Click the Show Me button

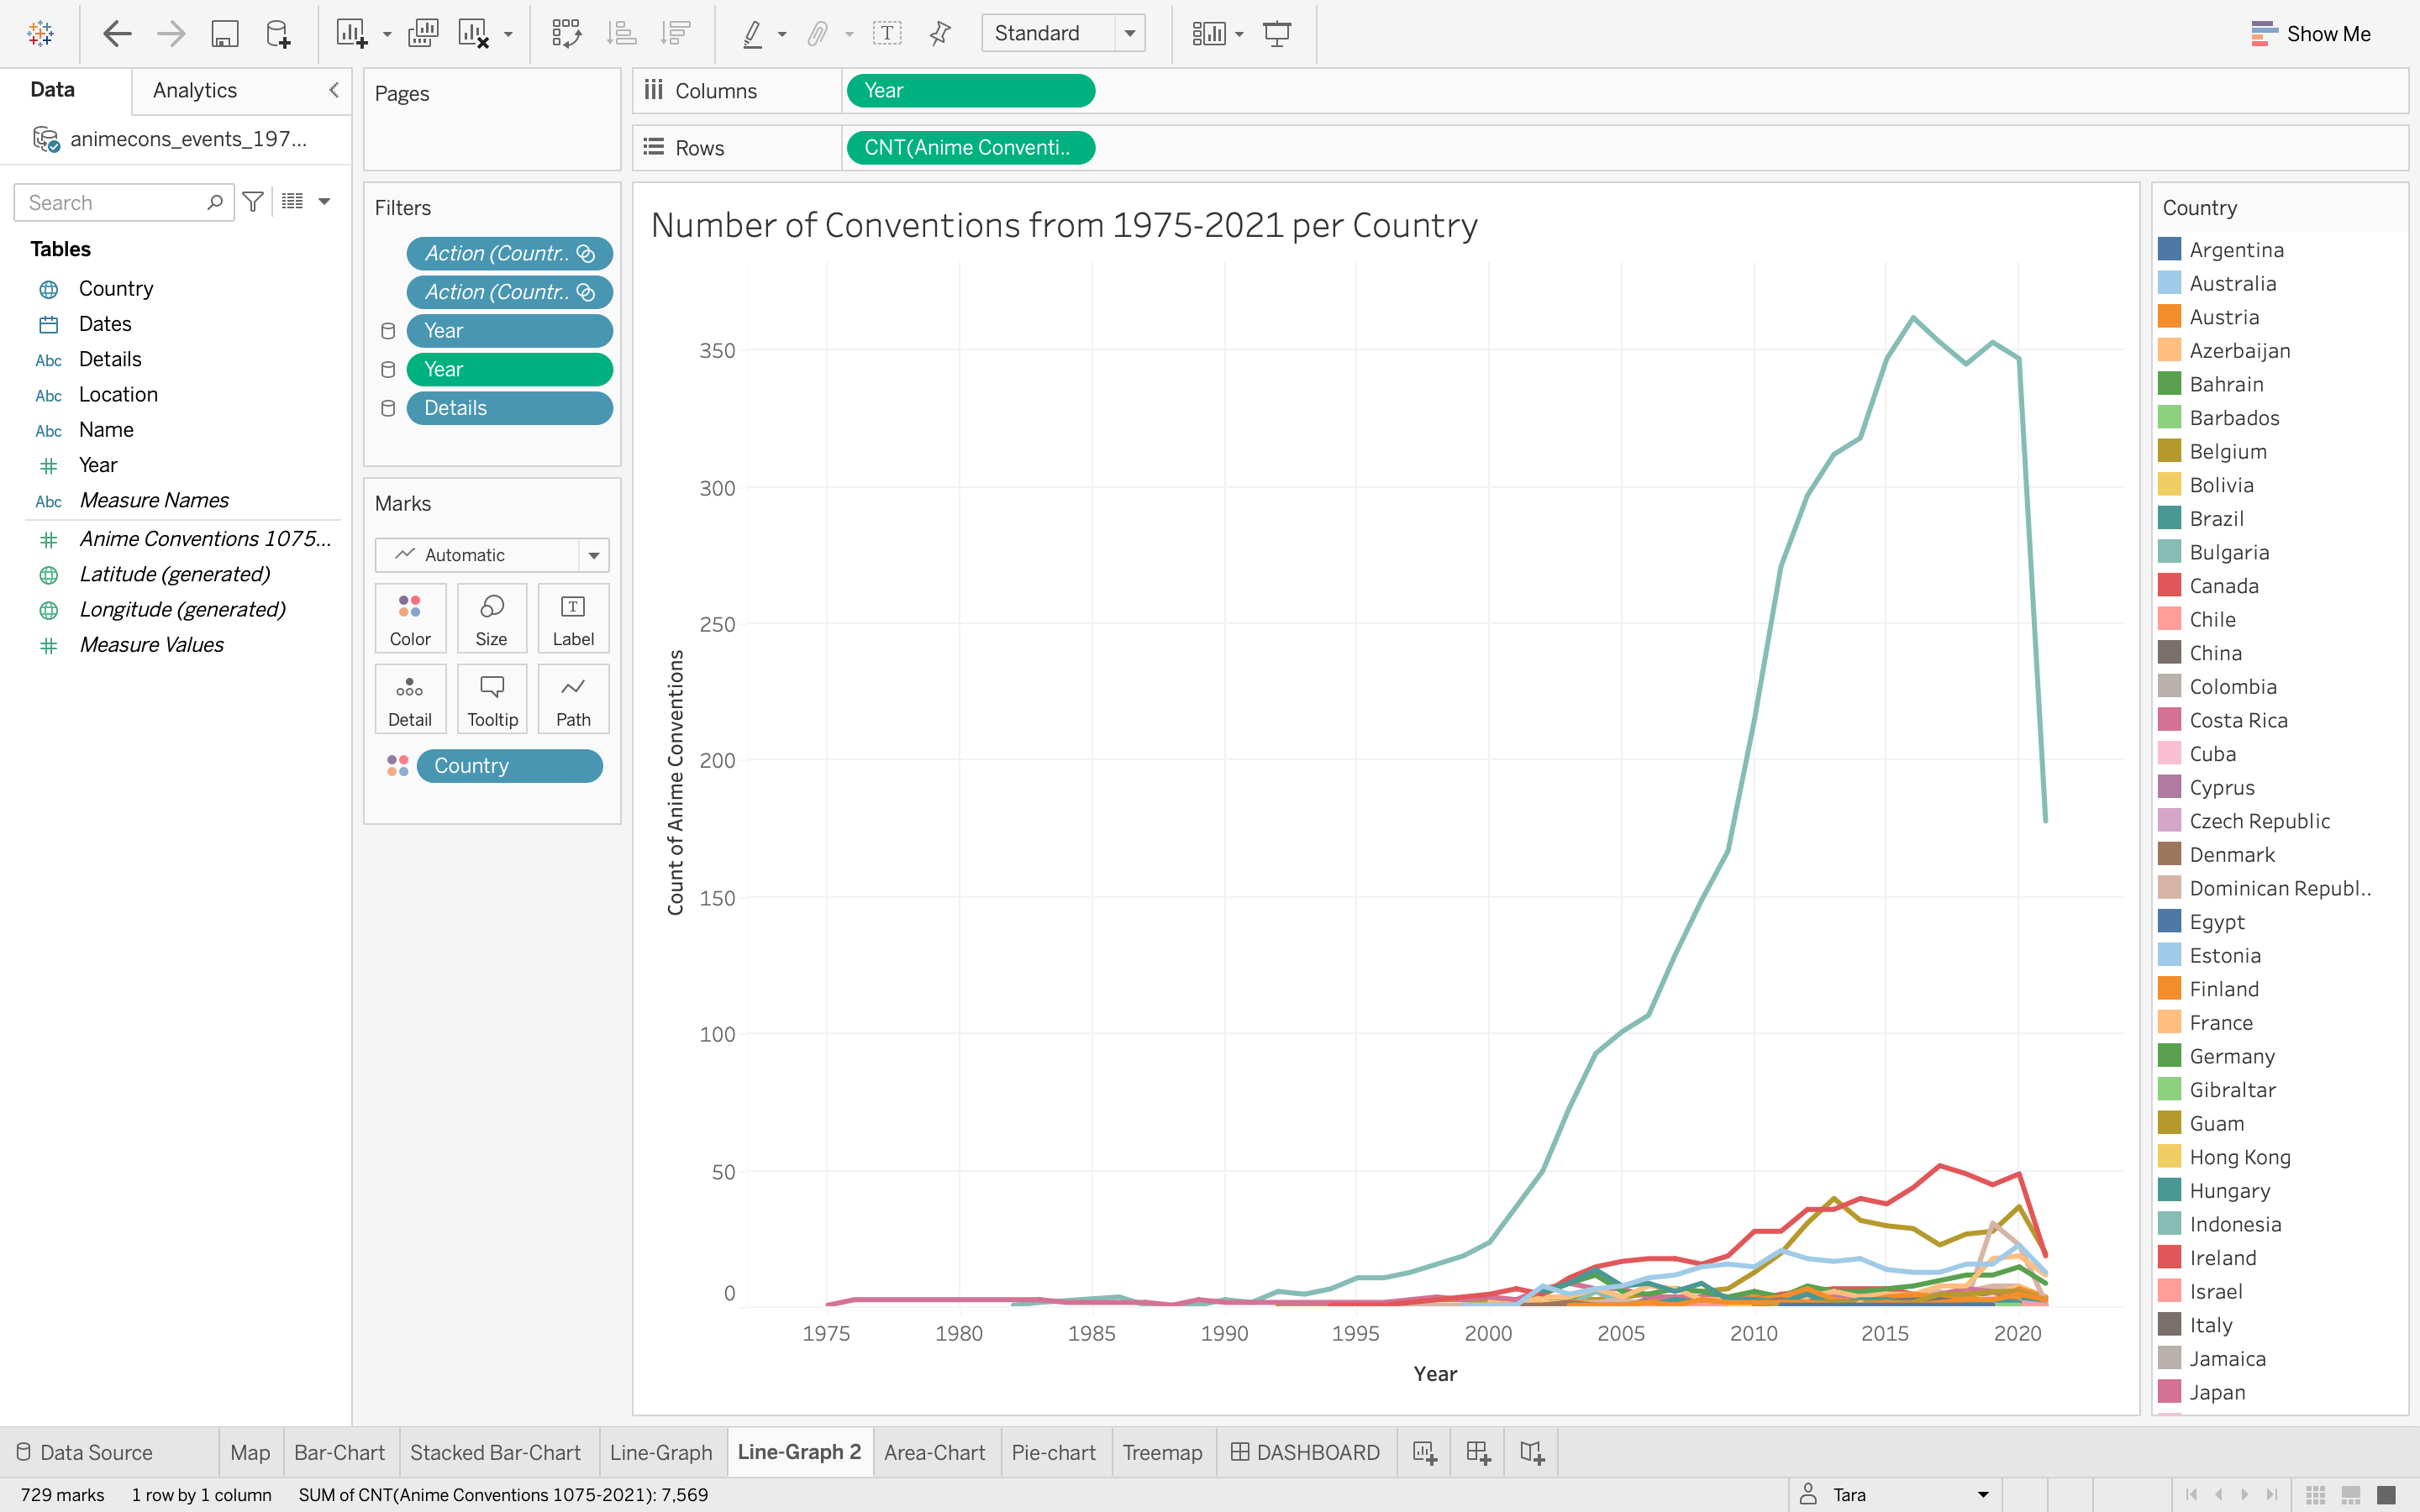(x=2310, y=33)
